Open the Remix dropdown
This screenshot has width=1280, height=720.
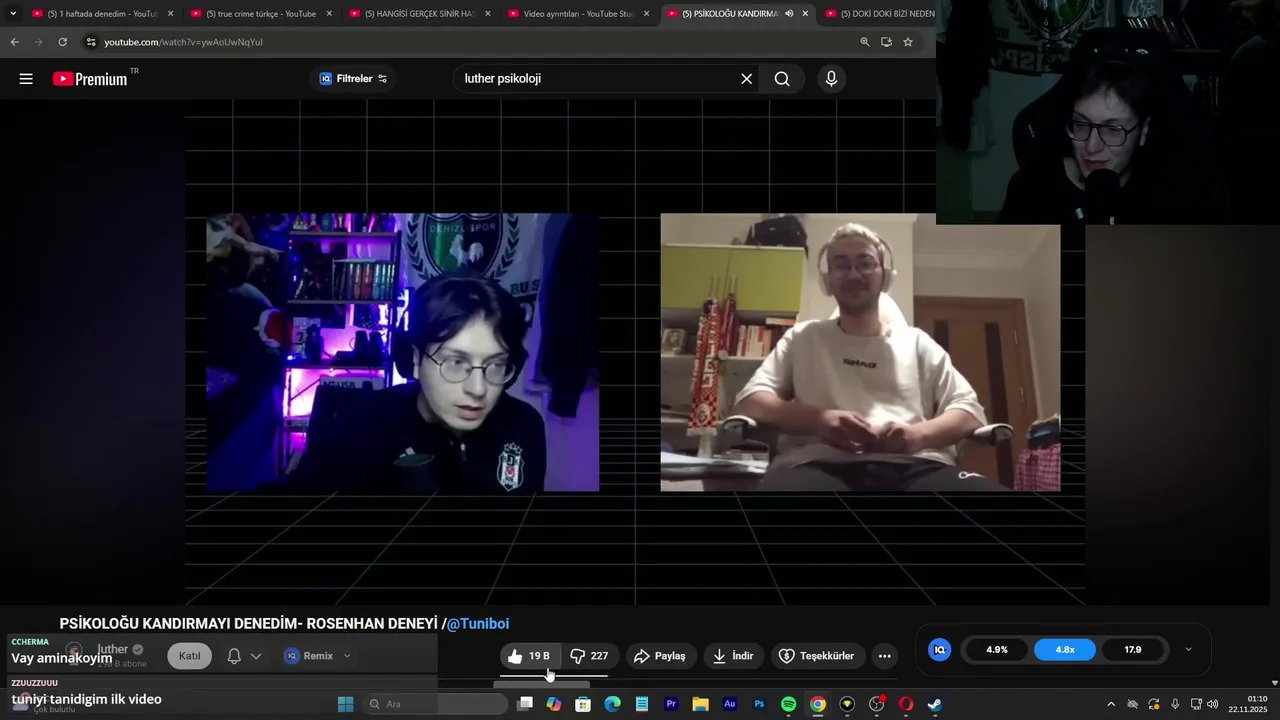click(318, 656)
